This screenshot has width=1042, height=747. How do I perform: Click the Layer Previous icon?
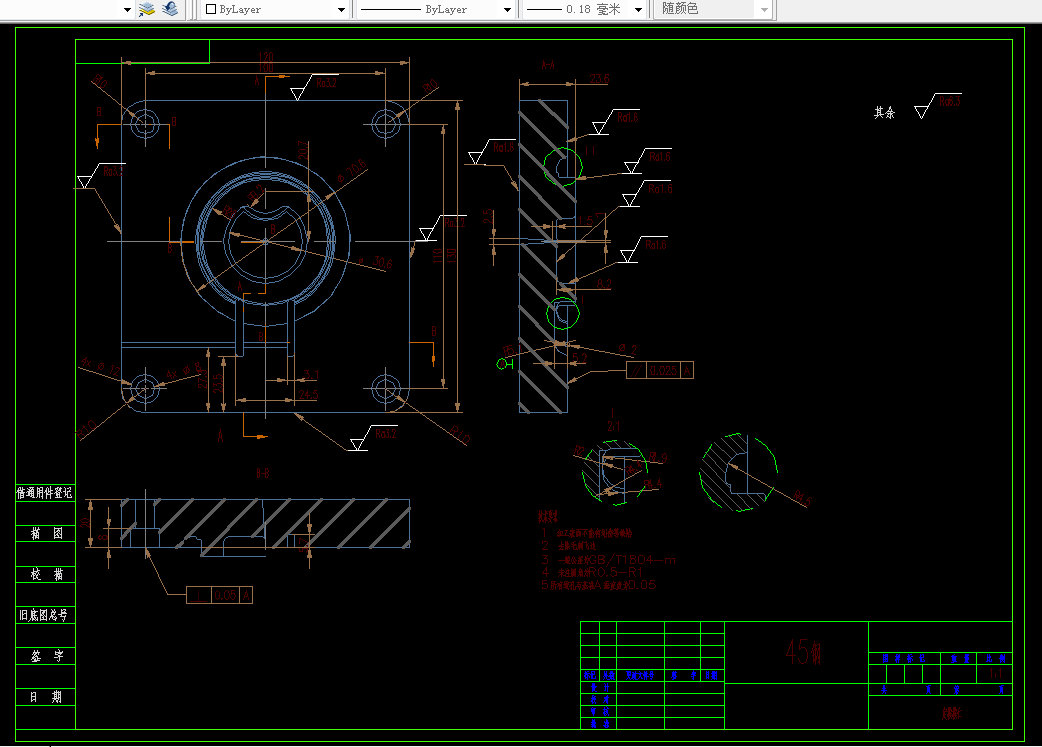(170, 9)
